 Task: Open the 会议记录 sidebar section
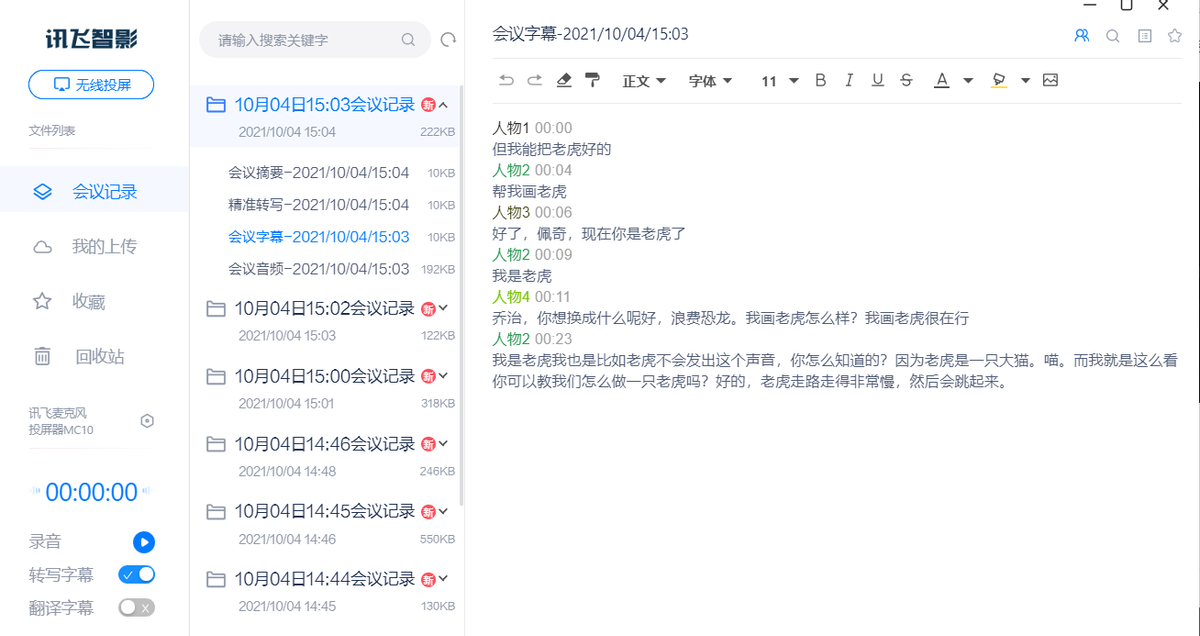[x=94, y=192]
